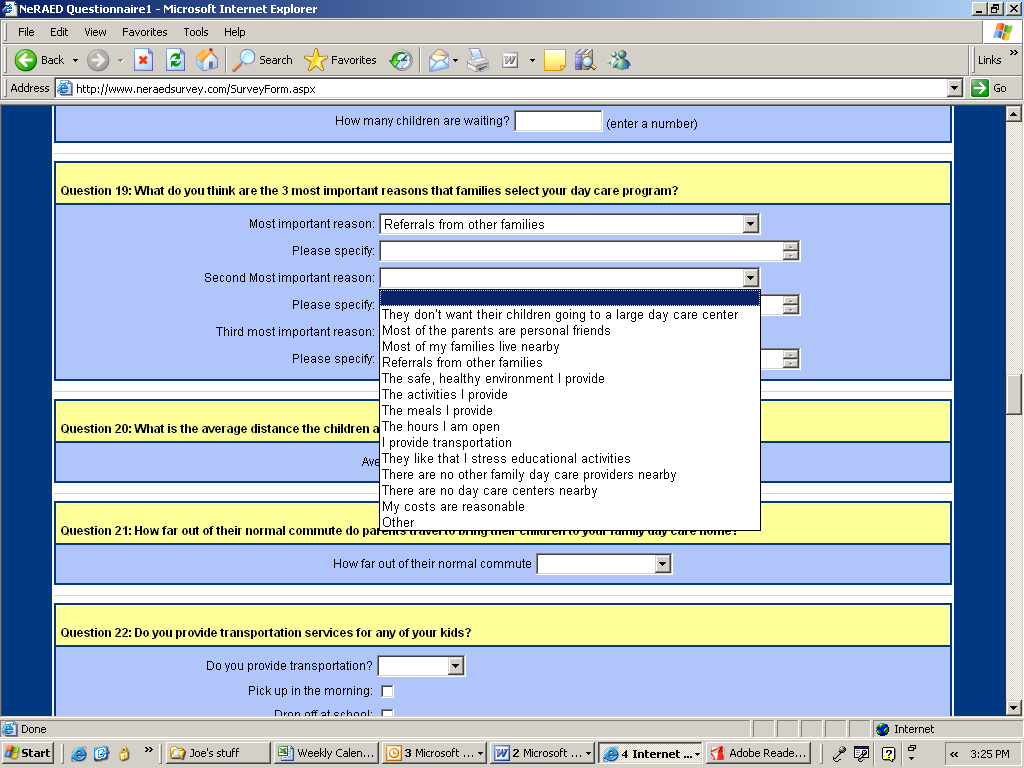The height and width of the screenshot is (768, 1024).
Task: Choose 'My costs are reasonable' from list
Action: pyautogui.click(x=453, y=507)
